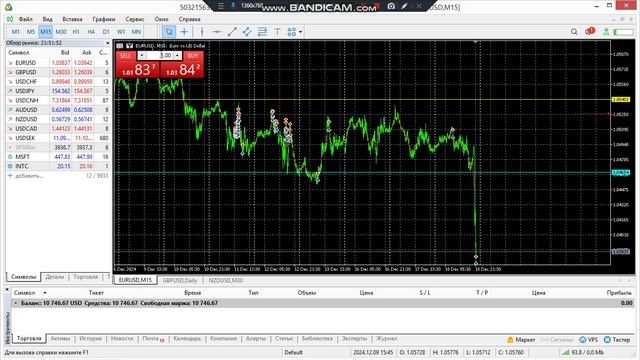This screenshot has width=640, height=360.
Task: Increase trade volume with up arrow
Action: (177, 55)
